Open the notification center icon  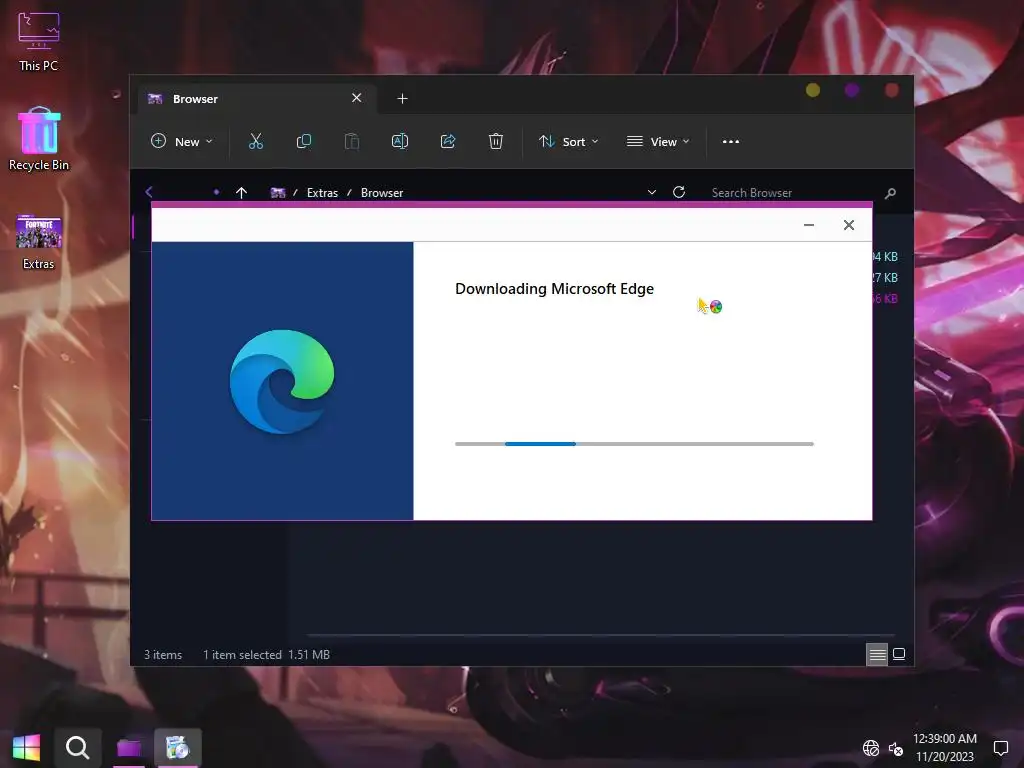tap(1000, 748)
